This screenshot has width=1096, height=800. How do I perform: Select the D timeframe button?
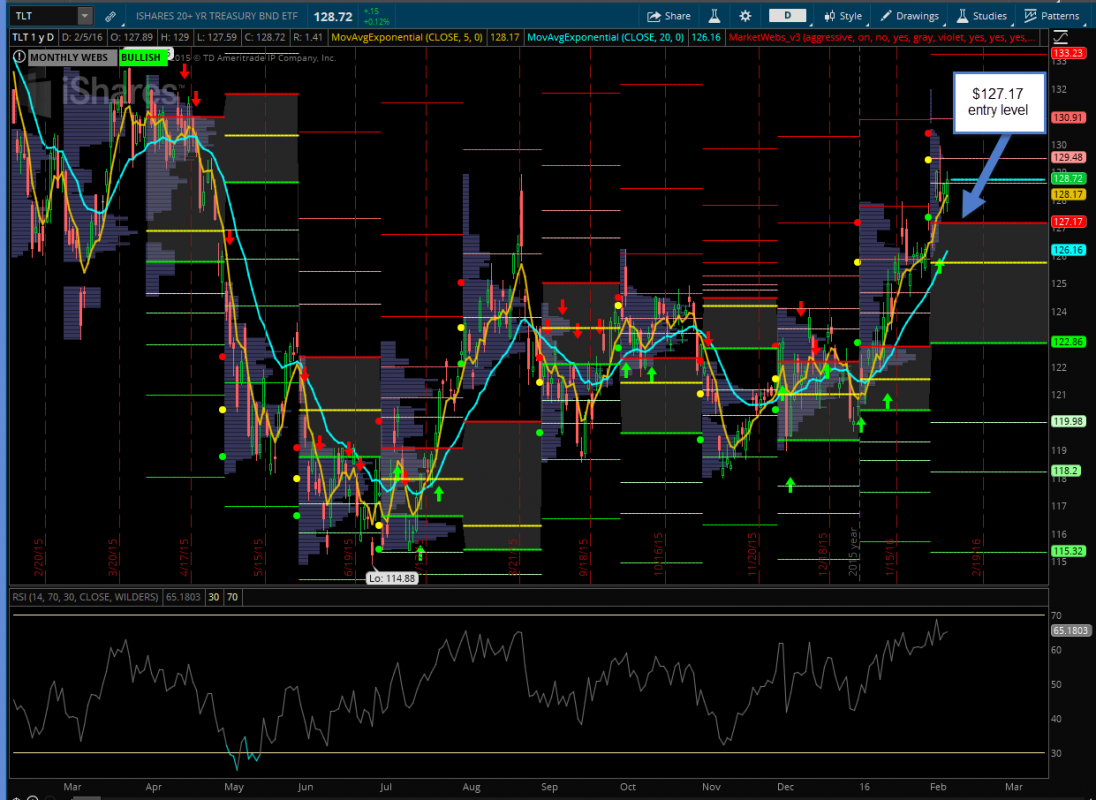pos(788,16)
